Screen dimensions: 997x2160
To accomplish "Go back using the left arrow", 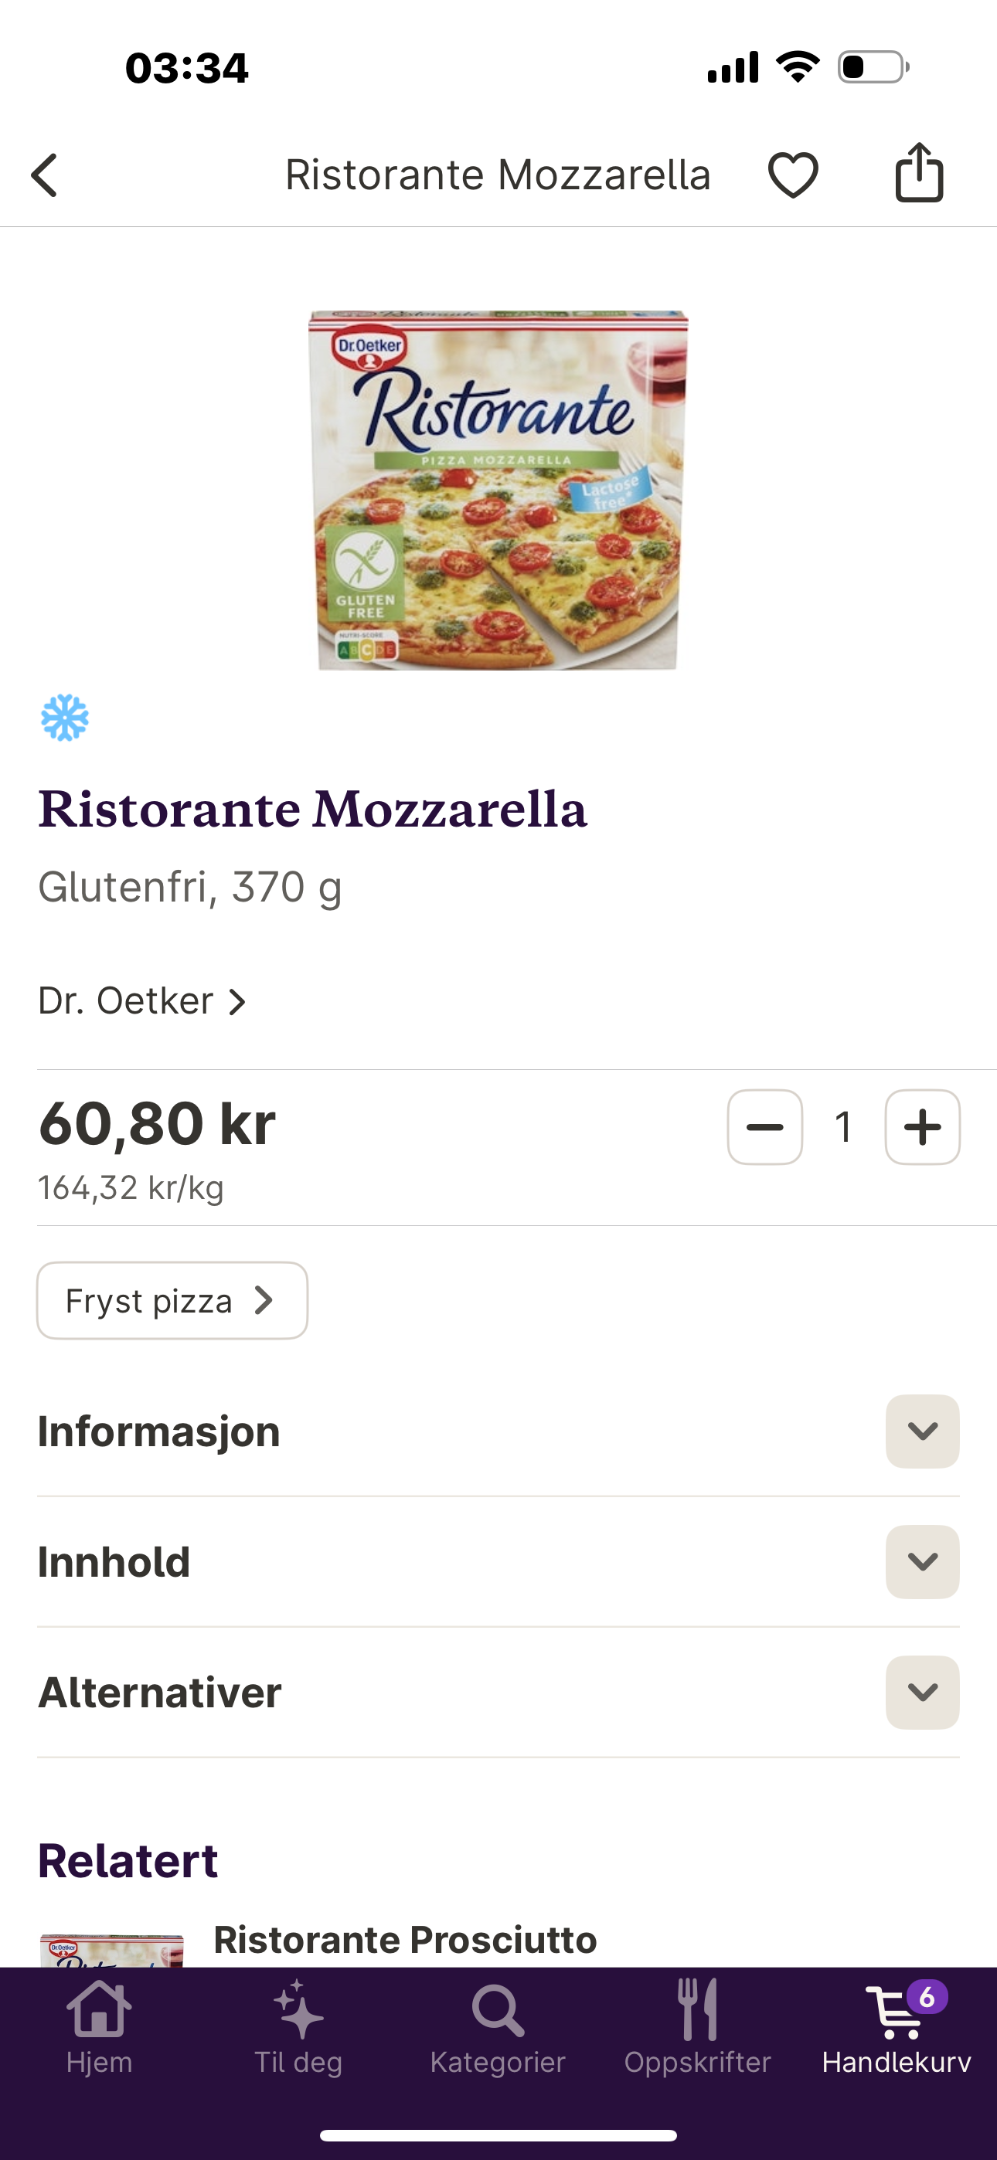I will (x=45, y=175).
